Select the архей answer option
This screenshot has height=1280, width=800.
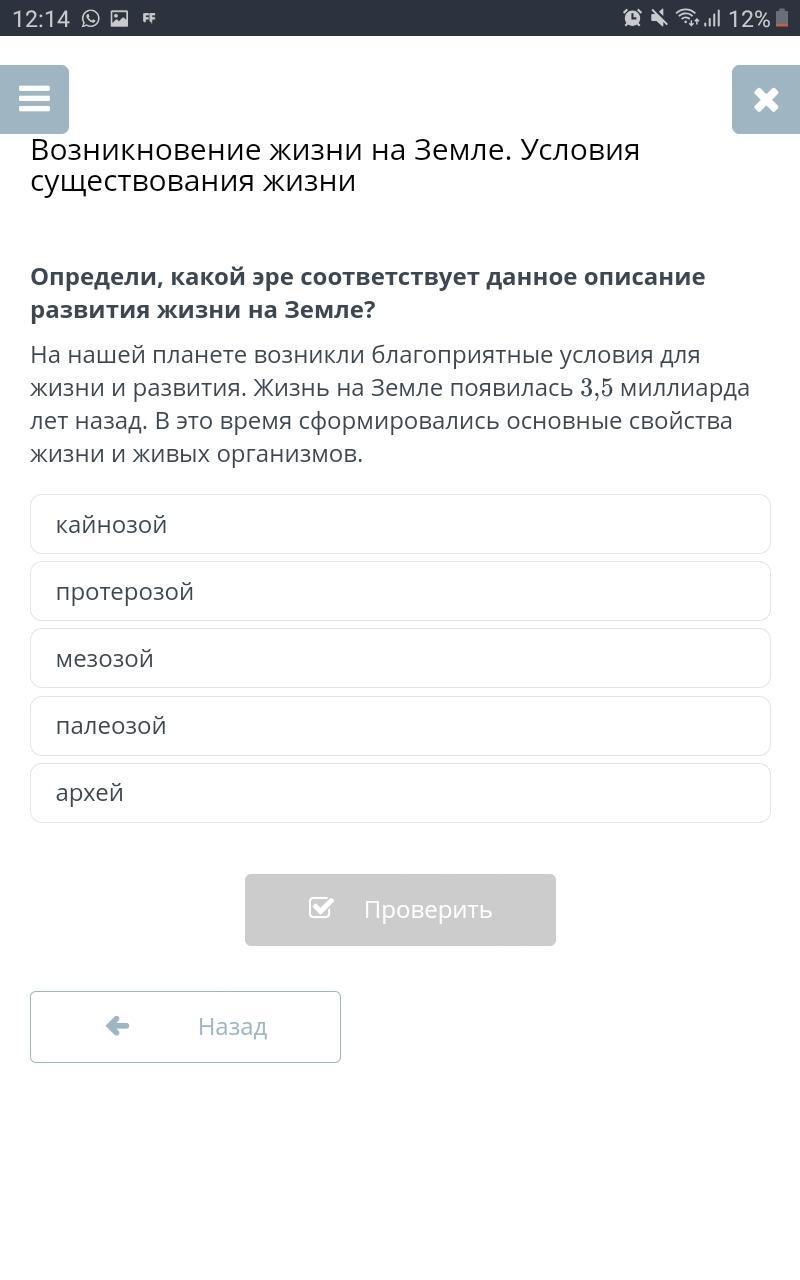(400, 792)
